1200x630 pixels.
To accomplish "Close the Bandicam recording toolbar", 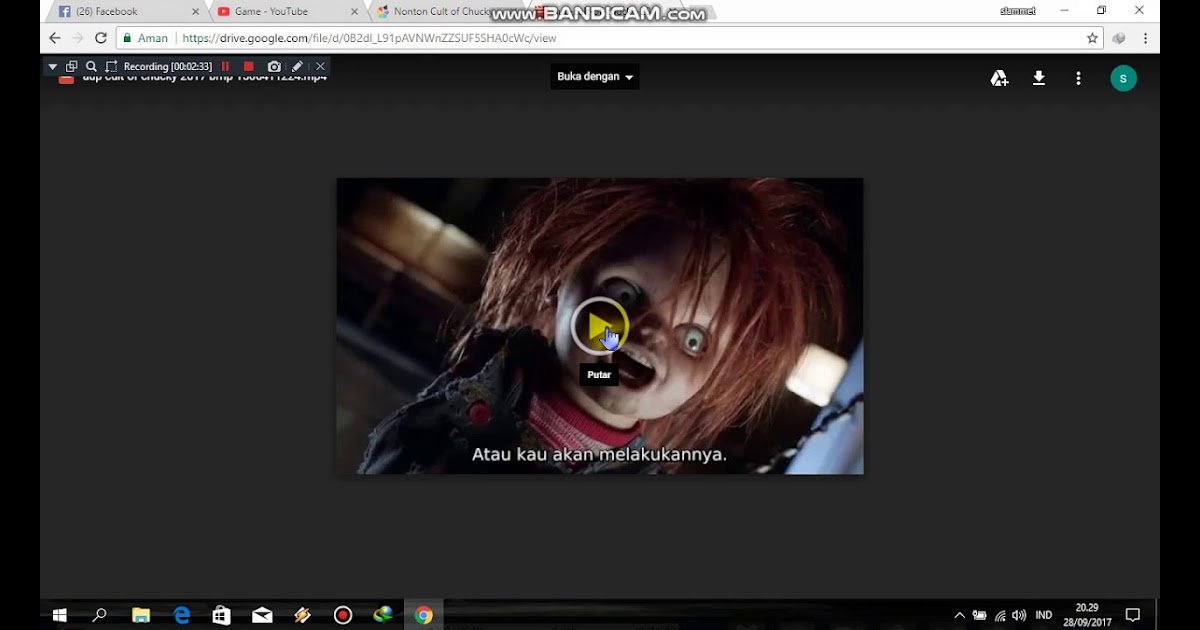I will pyautogui.click(x=320, y=67).
